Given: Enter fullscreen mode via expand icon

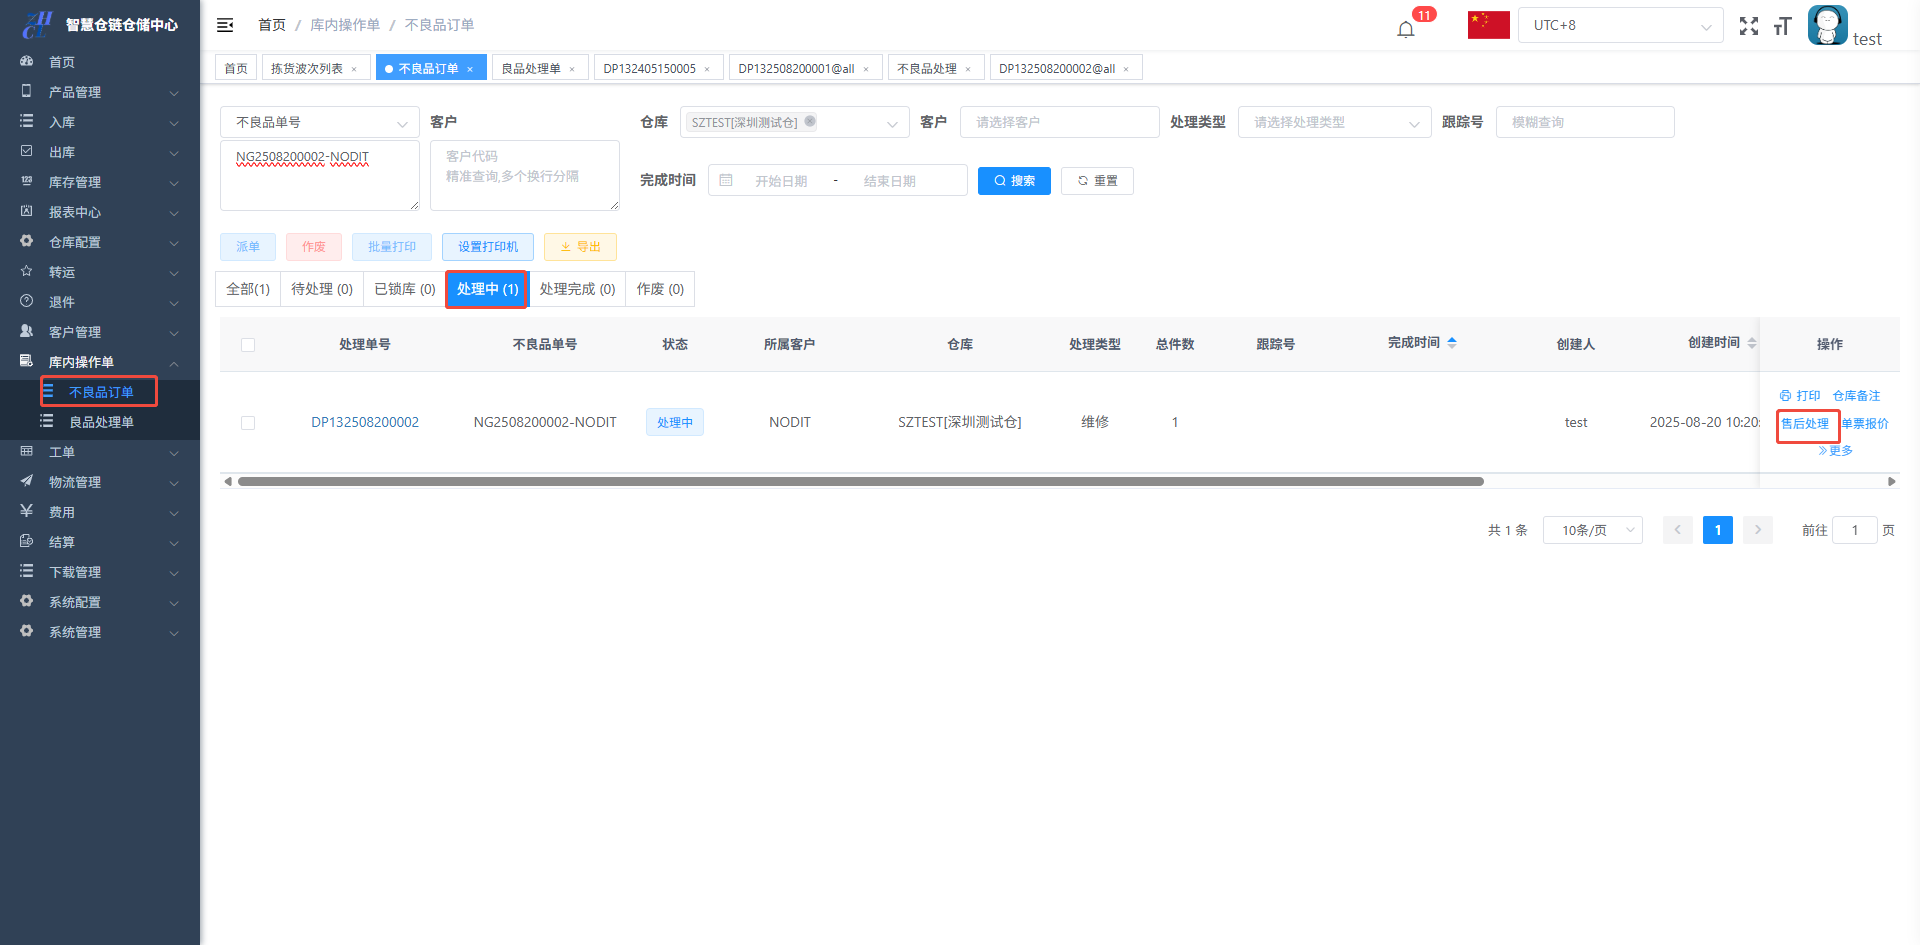Looking at the screenshot, I should pyautogui.click(x=1748, y=26).
